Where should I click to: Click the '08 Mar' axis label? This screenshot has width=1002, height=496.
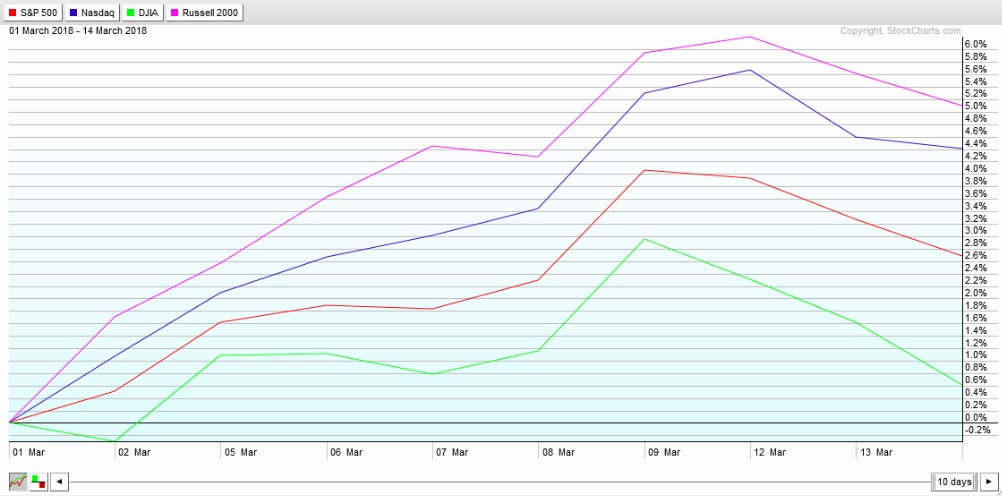[558, 453]
